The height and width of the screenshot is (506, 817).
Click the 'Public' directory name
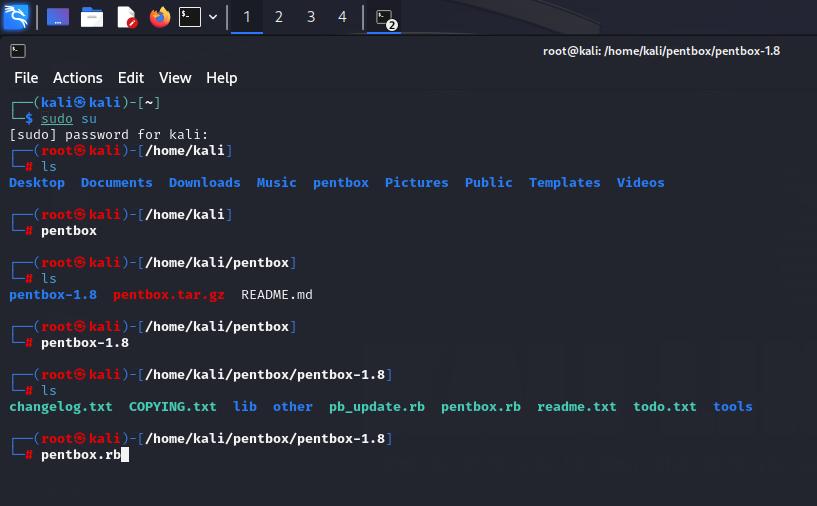click(x=489, y=182)
